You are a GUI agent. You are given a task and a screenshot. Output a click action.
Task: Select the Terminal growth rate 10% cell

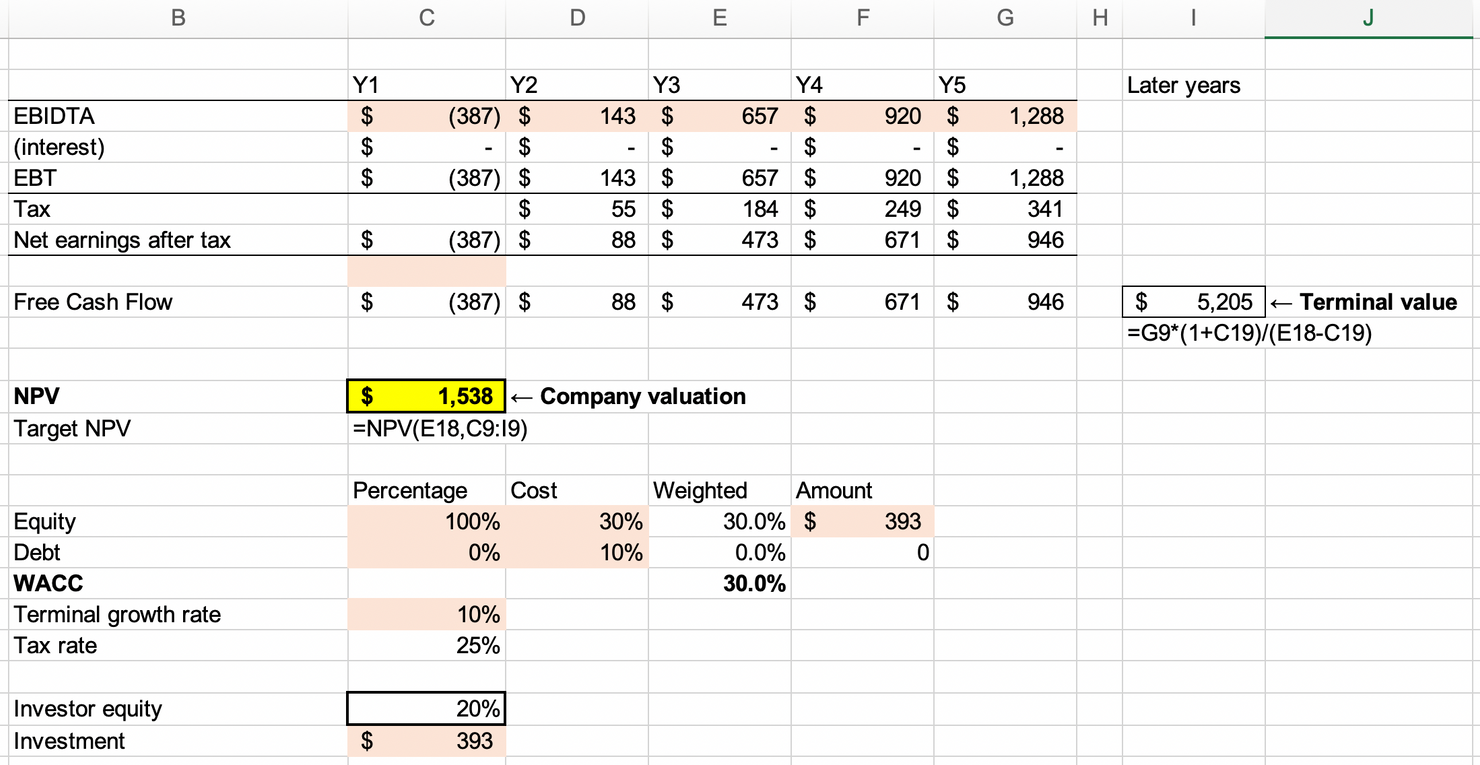coord(427,614)
